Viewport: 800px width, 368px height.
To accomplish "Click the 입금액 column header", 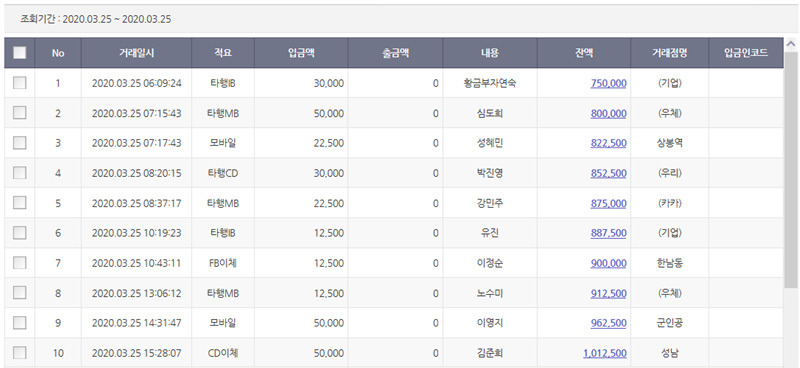I will coord(301,53).
